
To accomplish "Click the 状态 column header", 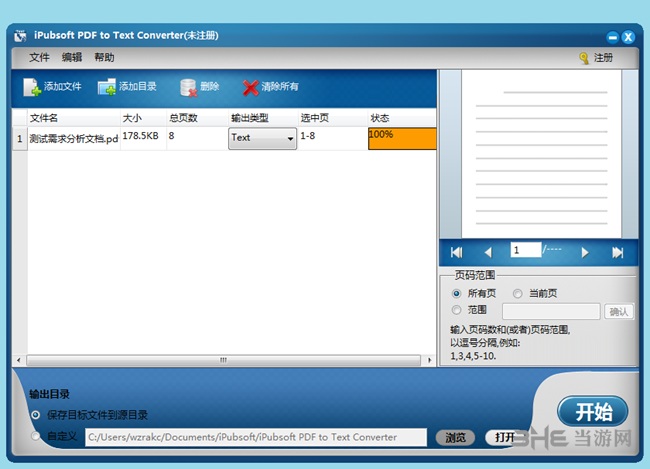I will [x=402, y=118].
